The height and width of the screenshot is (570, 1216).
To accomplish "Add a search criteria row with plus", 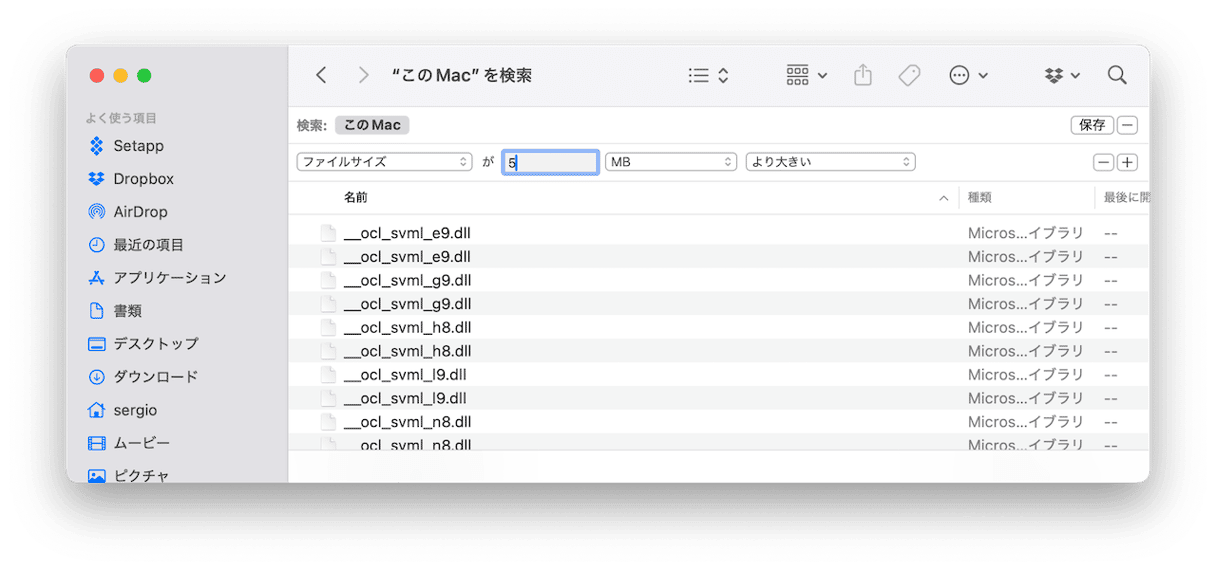I will [x=1127, y=162].
